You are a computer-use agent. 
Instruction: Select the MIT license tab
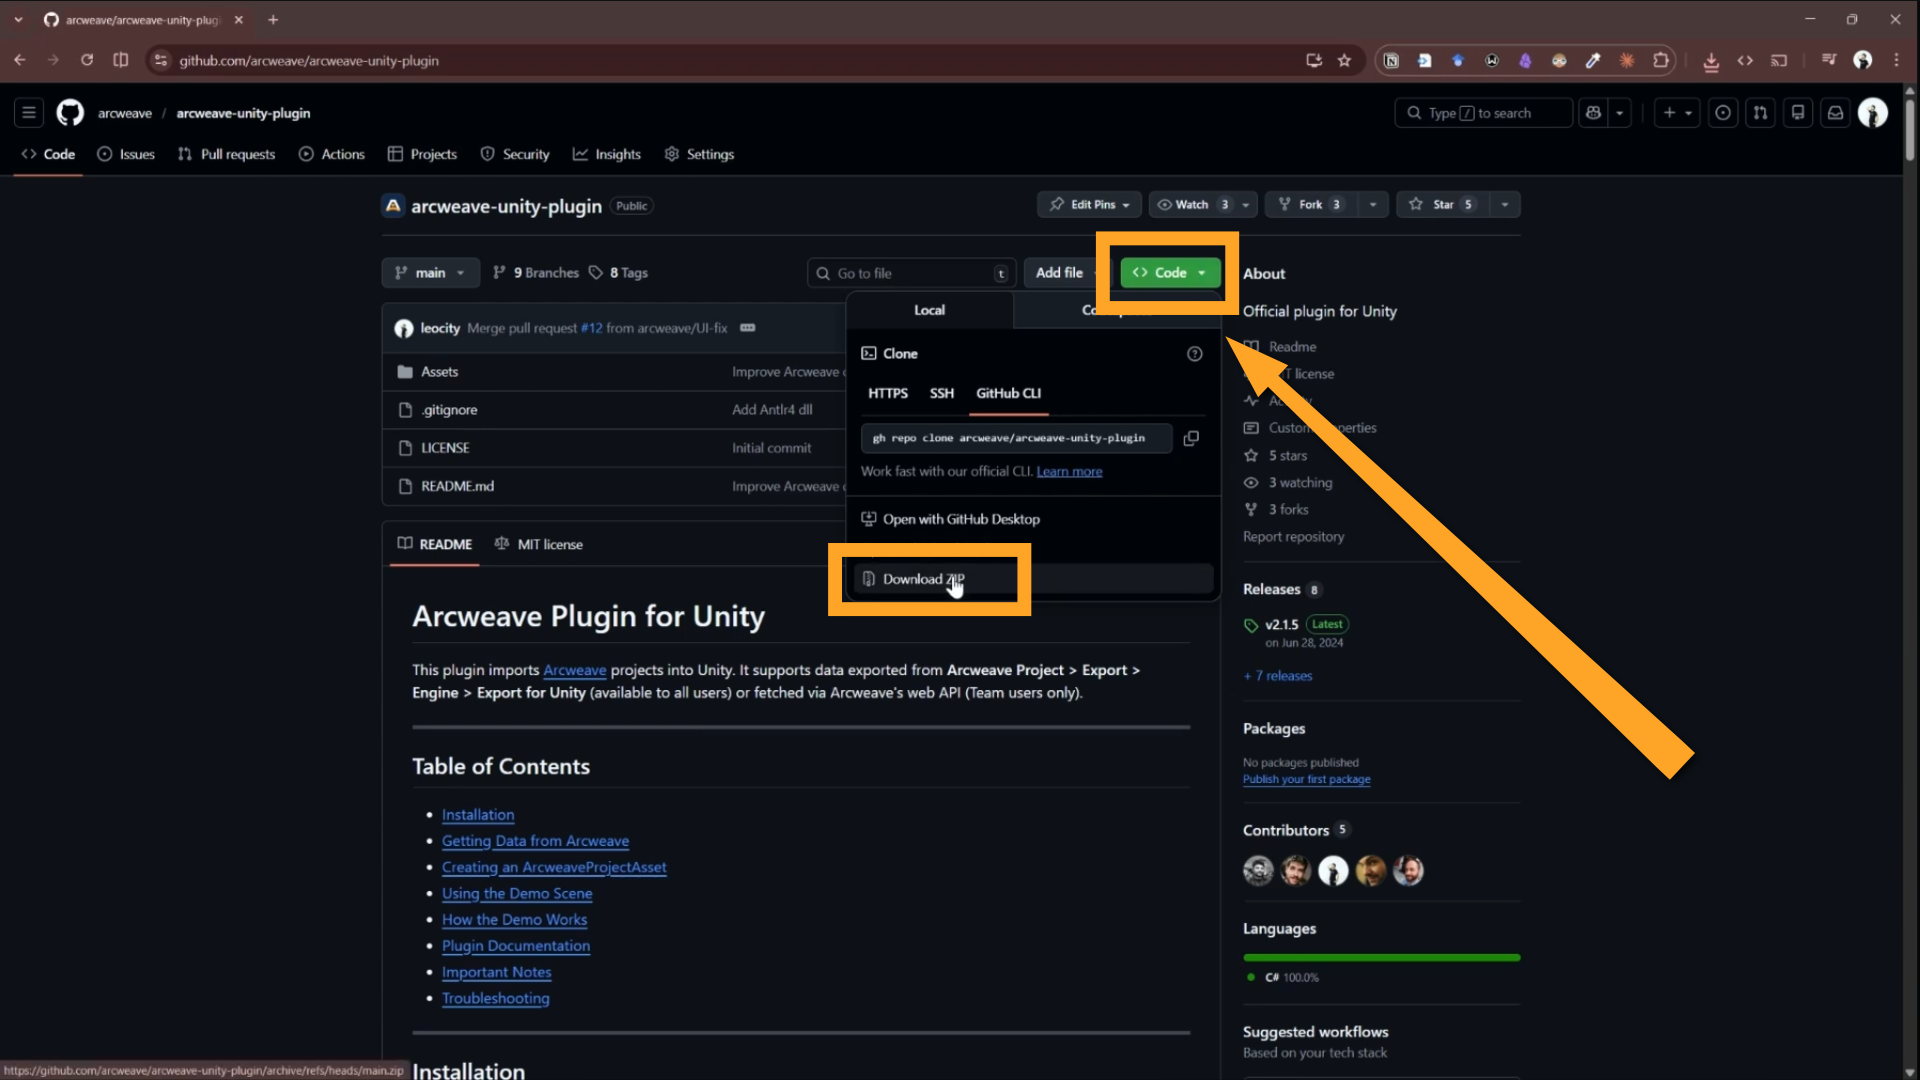[x=538, y=544]
